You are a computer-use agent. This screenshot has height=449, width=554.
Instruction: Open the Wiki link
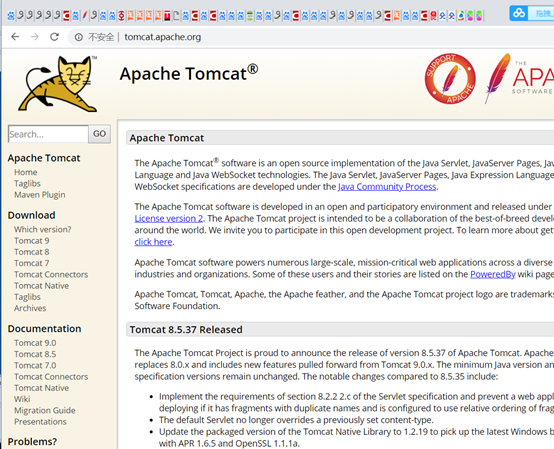click(22, 399)
